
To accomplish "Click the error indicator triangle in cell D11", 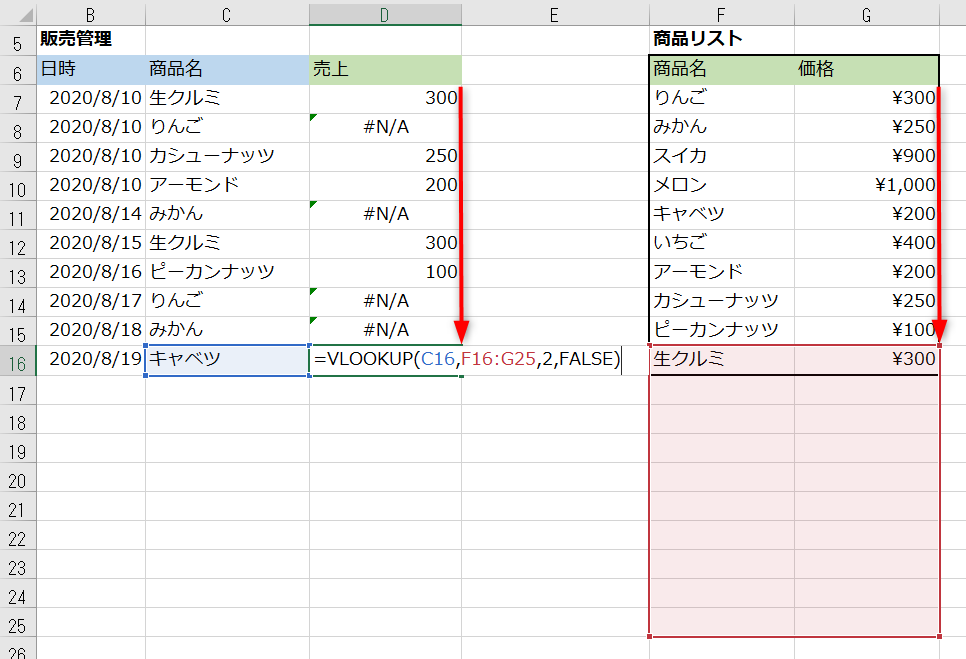I will [x=314, y=204].
